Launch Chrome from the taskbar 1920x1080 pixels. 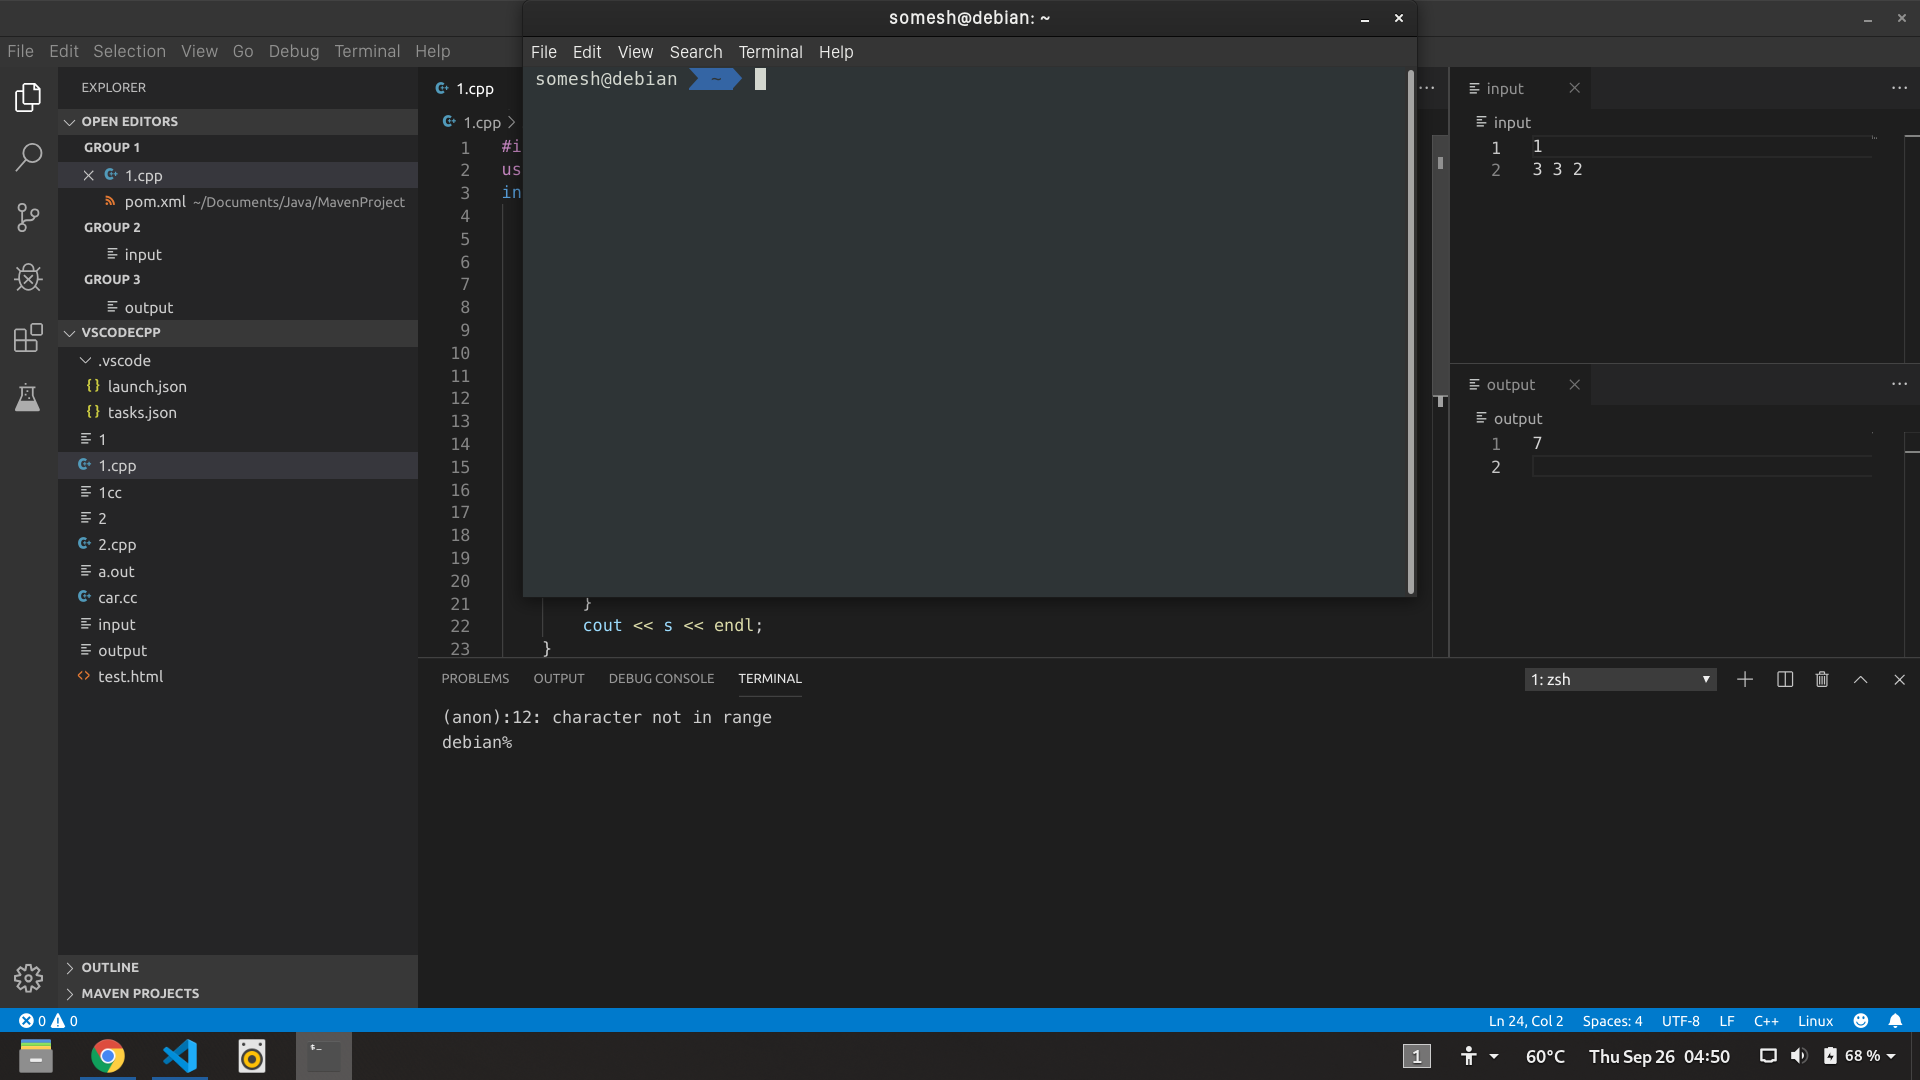[108, 1056]
